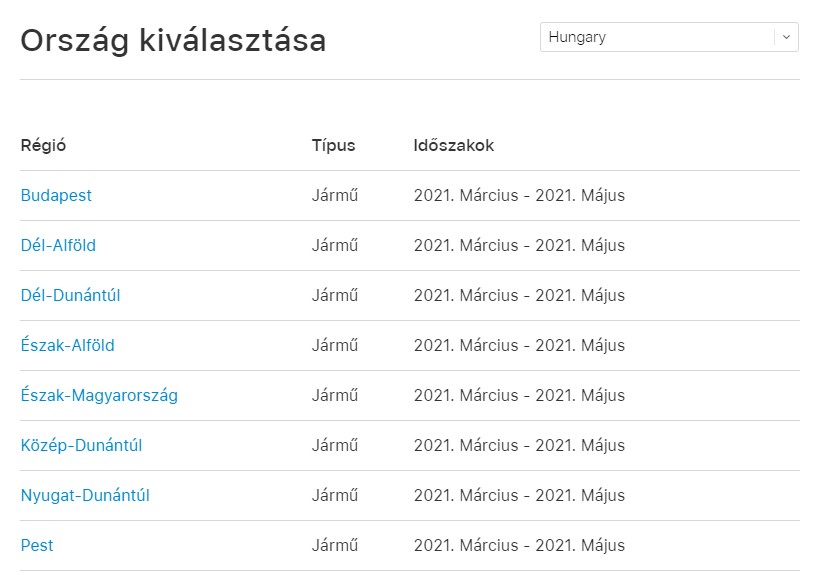The height and width of the screenshot is (573, 826).
Task: Click the Jármű cell in Észak-Magyarország row
Action: point(335,396)
